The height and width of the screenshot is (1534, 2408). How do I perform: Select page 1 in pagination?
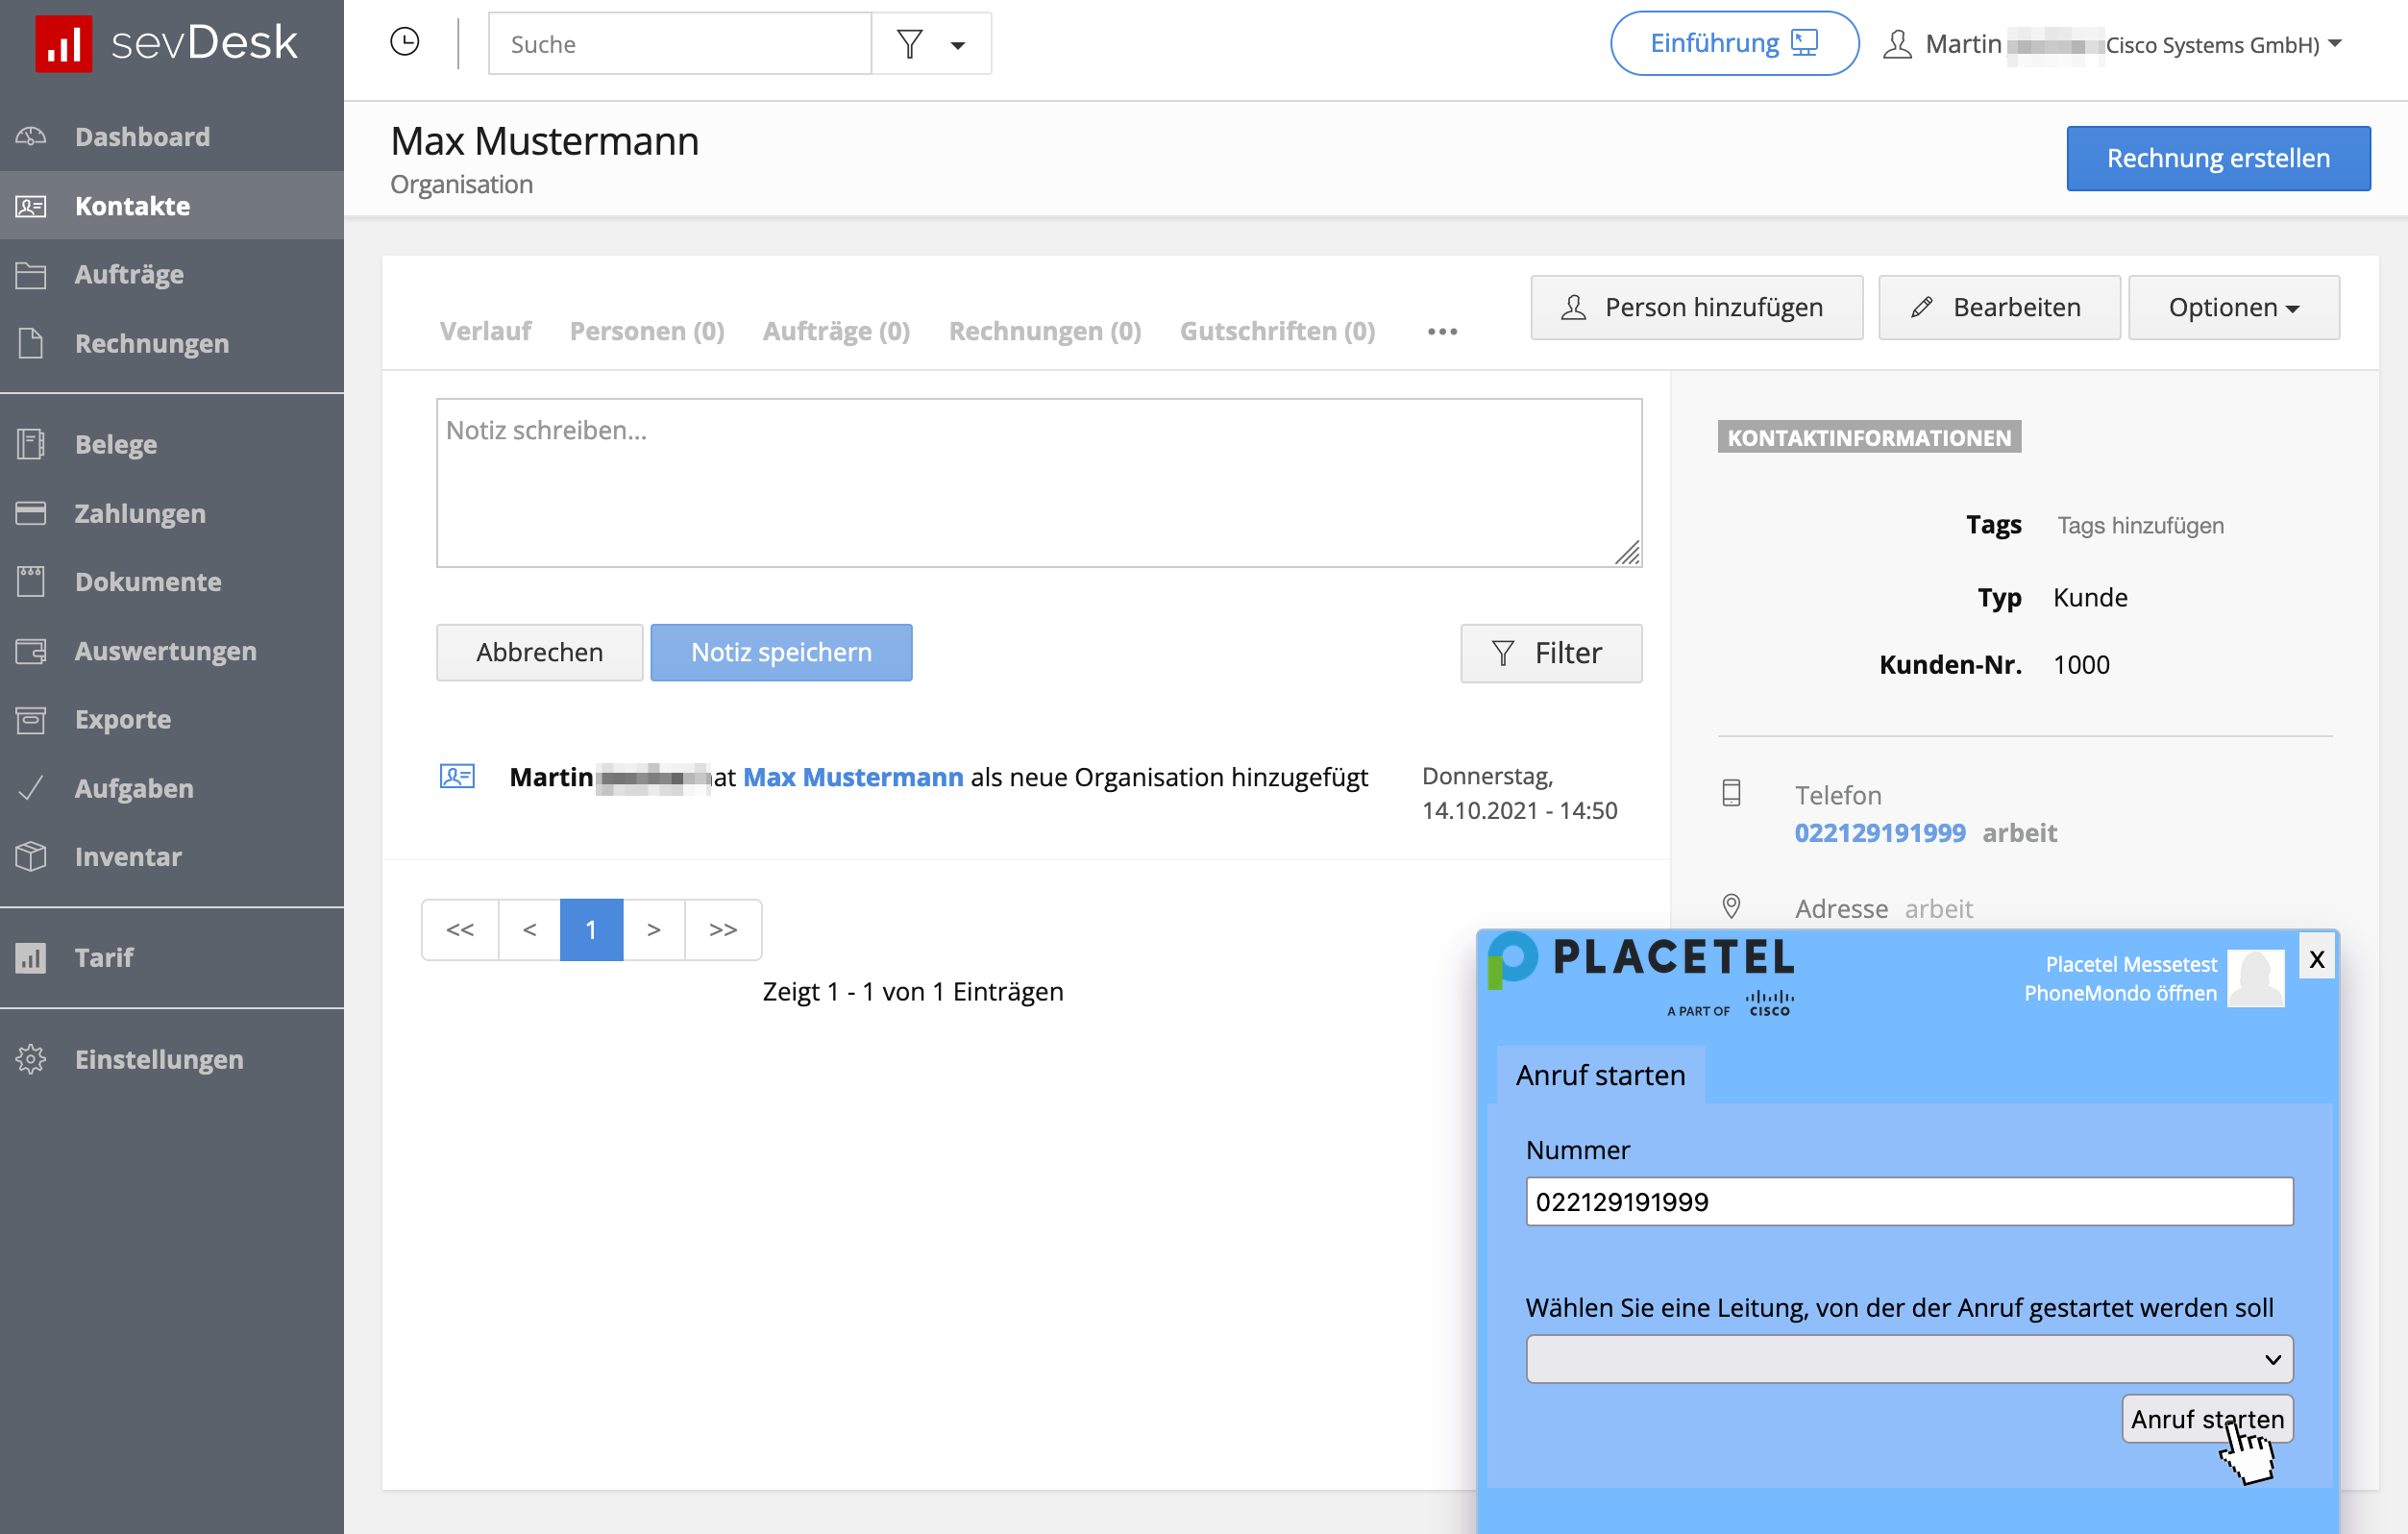(x=591, y=930)
